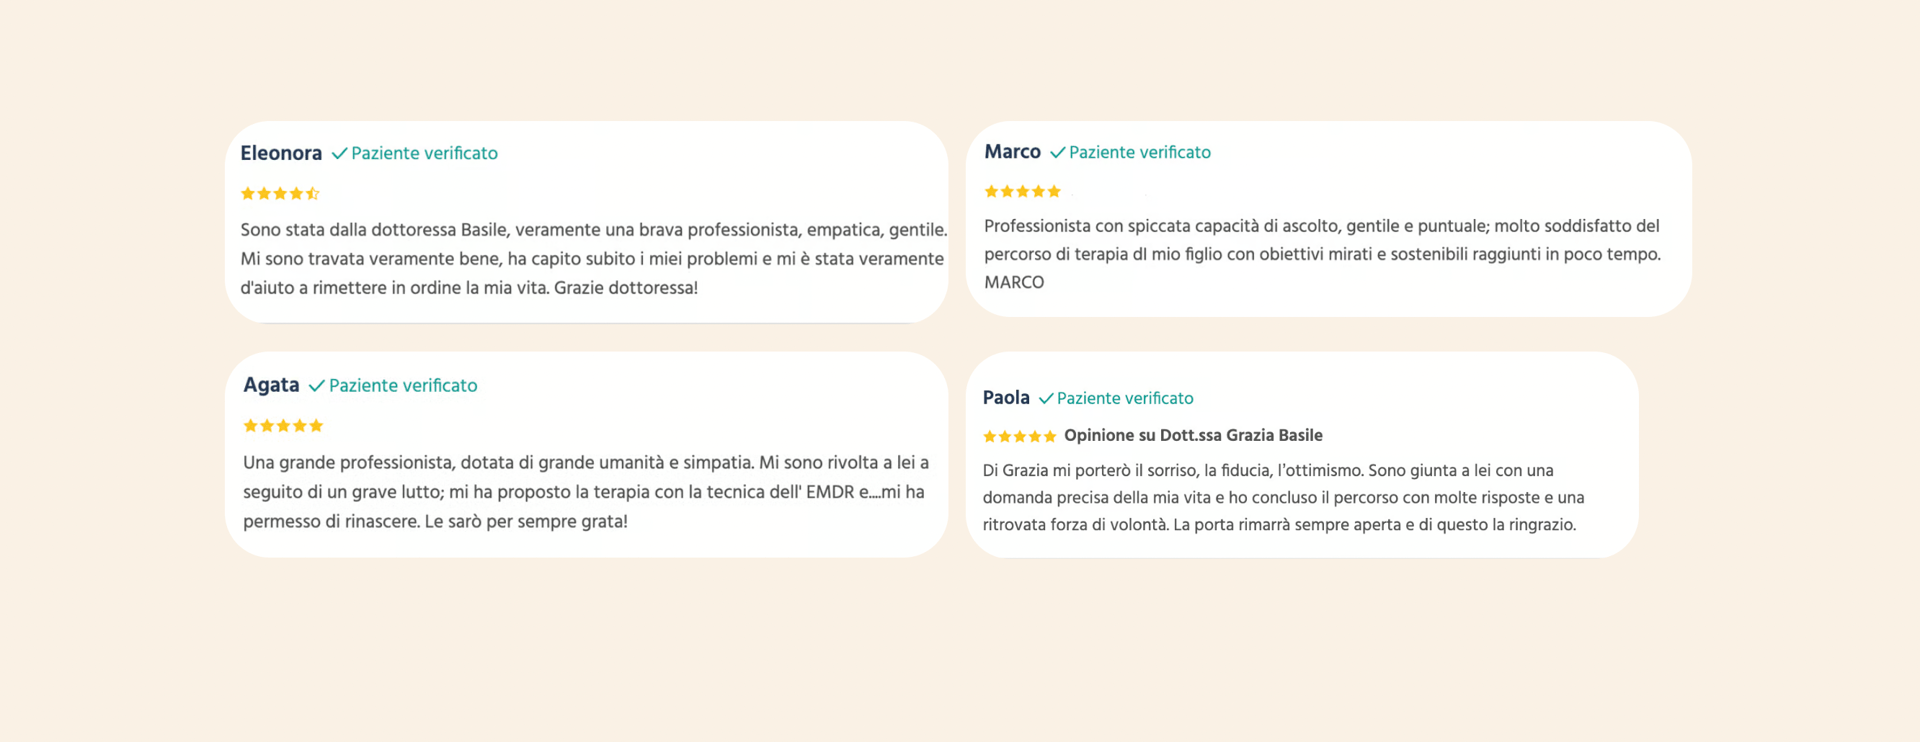Click the checkmark icon next to Agata
The width and height of the screenshot is (1920, 742).
(x=317, y=386)
